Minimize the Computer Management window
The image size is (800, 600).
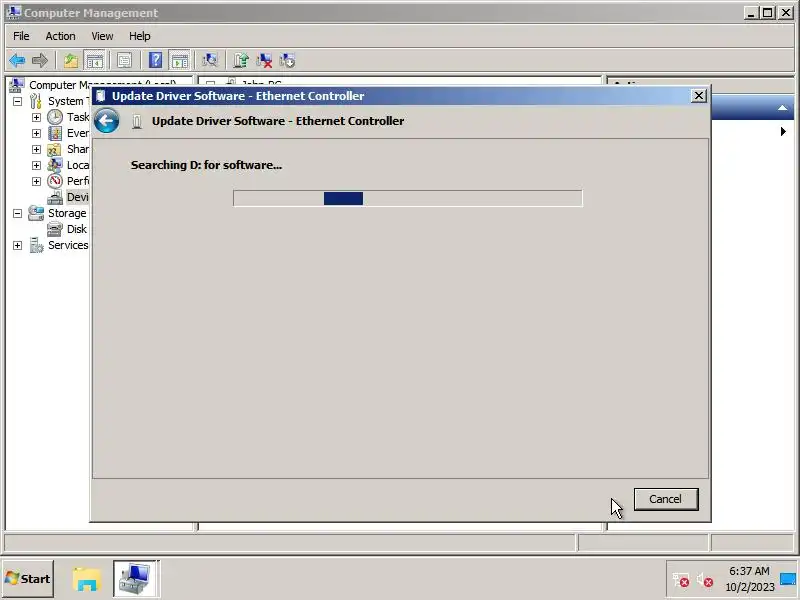point(751,13)
